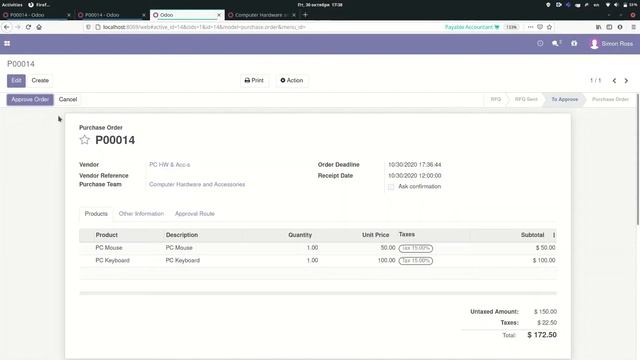640x360 pixels.
Task: Open the conversations chat icon
Action: (x=556, y=43)
